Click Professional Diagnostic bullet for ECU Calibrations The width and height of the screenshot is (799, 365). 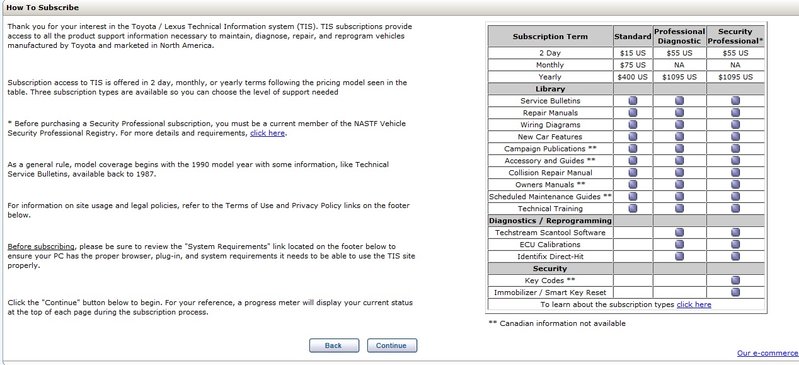coord(679,244)
